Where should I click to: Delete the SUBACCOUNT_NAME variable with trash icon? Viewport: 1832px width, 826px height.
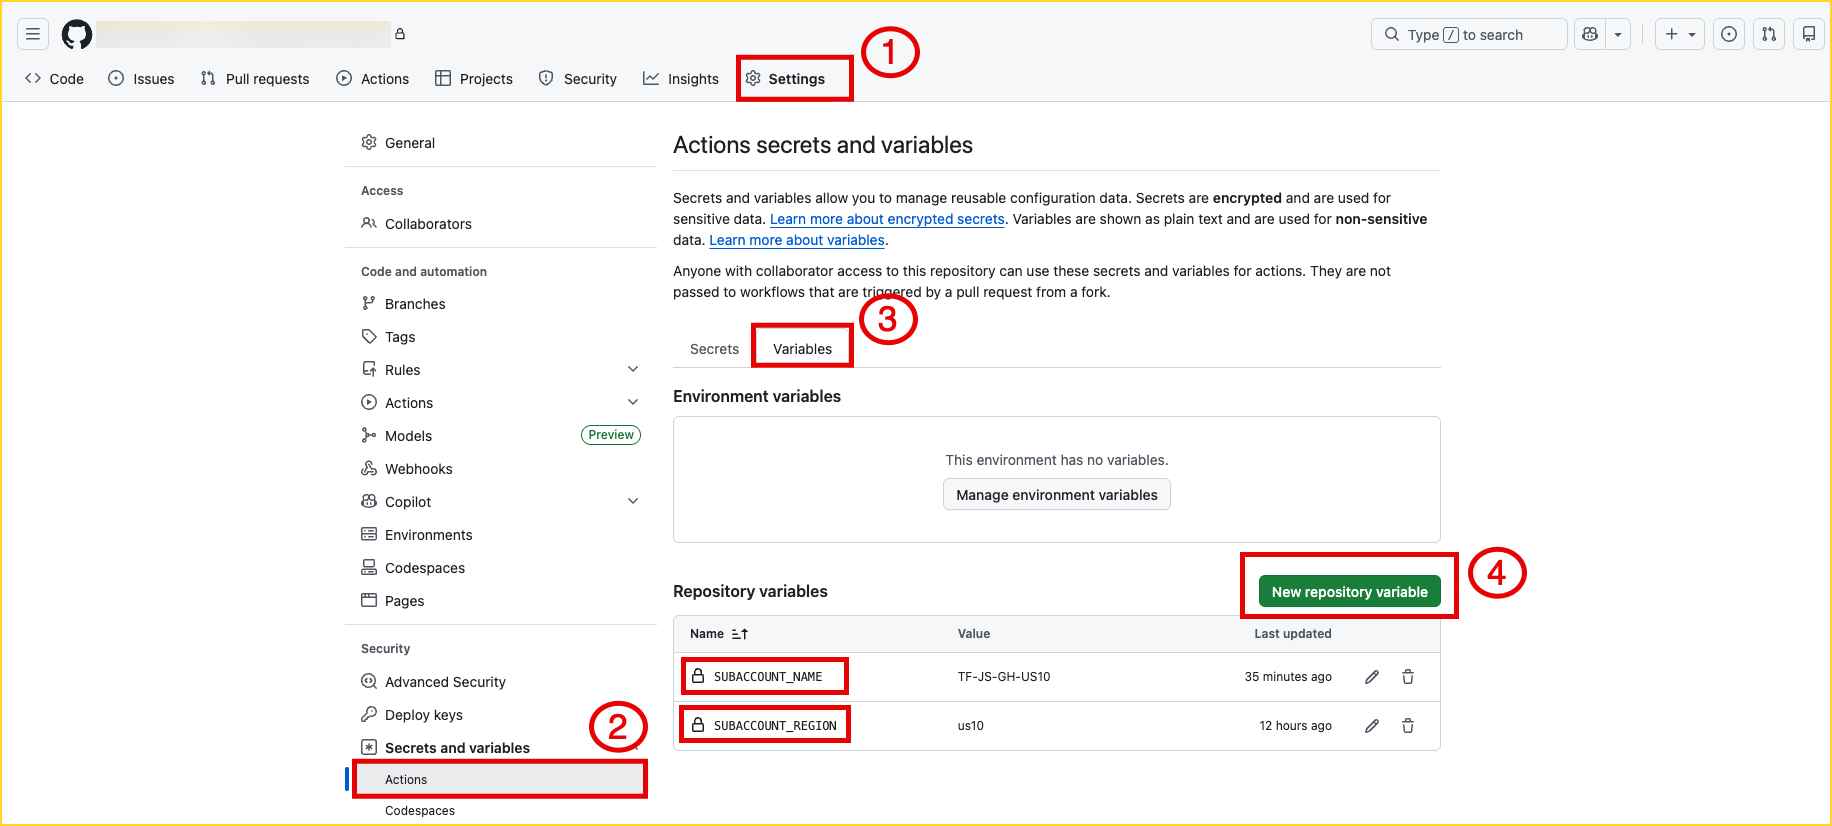click(1408, 677)
